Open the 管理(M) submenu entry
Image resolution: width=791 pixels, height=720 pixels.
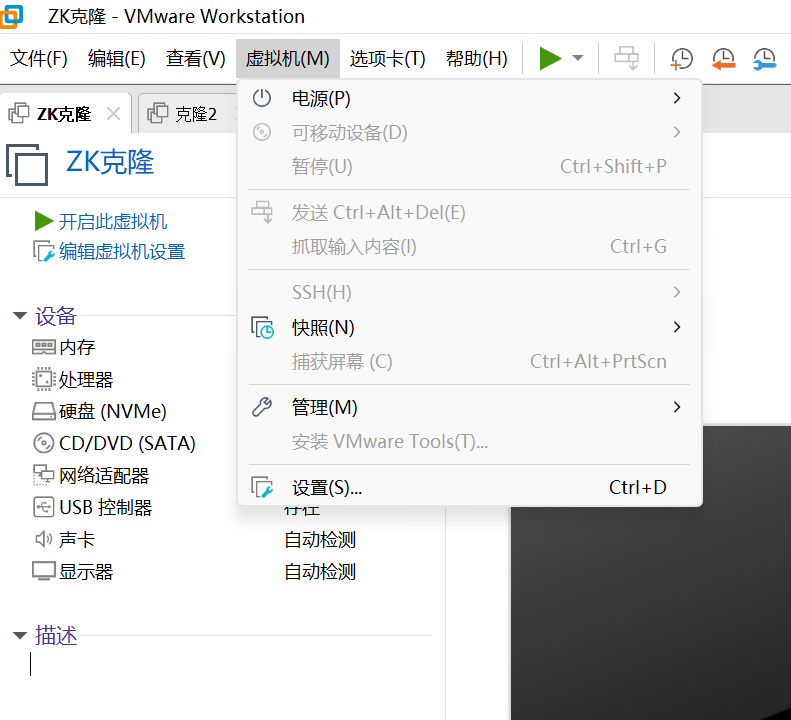click(x=470, y=407)
